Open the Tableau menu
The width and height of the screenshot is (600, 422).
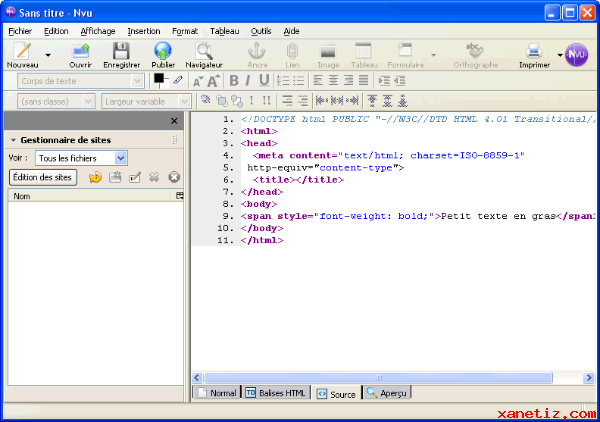224,31
